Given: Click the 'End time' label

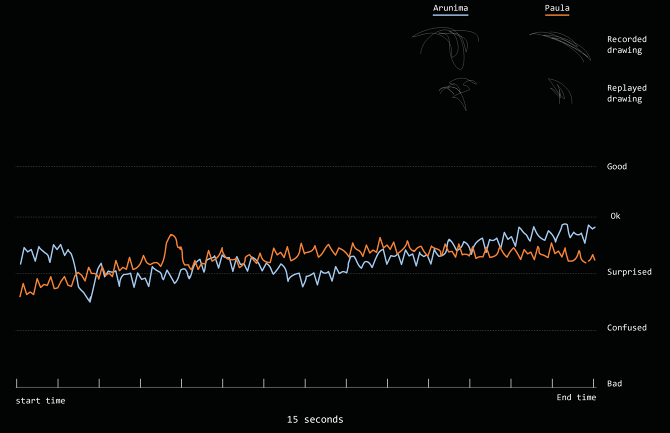Looking at the screenshot, I should click(576, 397).
